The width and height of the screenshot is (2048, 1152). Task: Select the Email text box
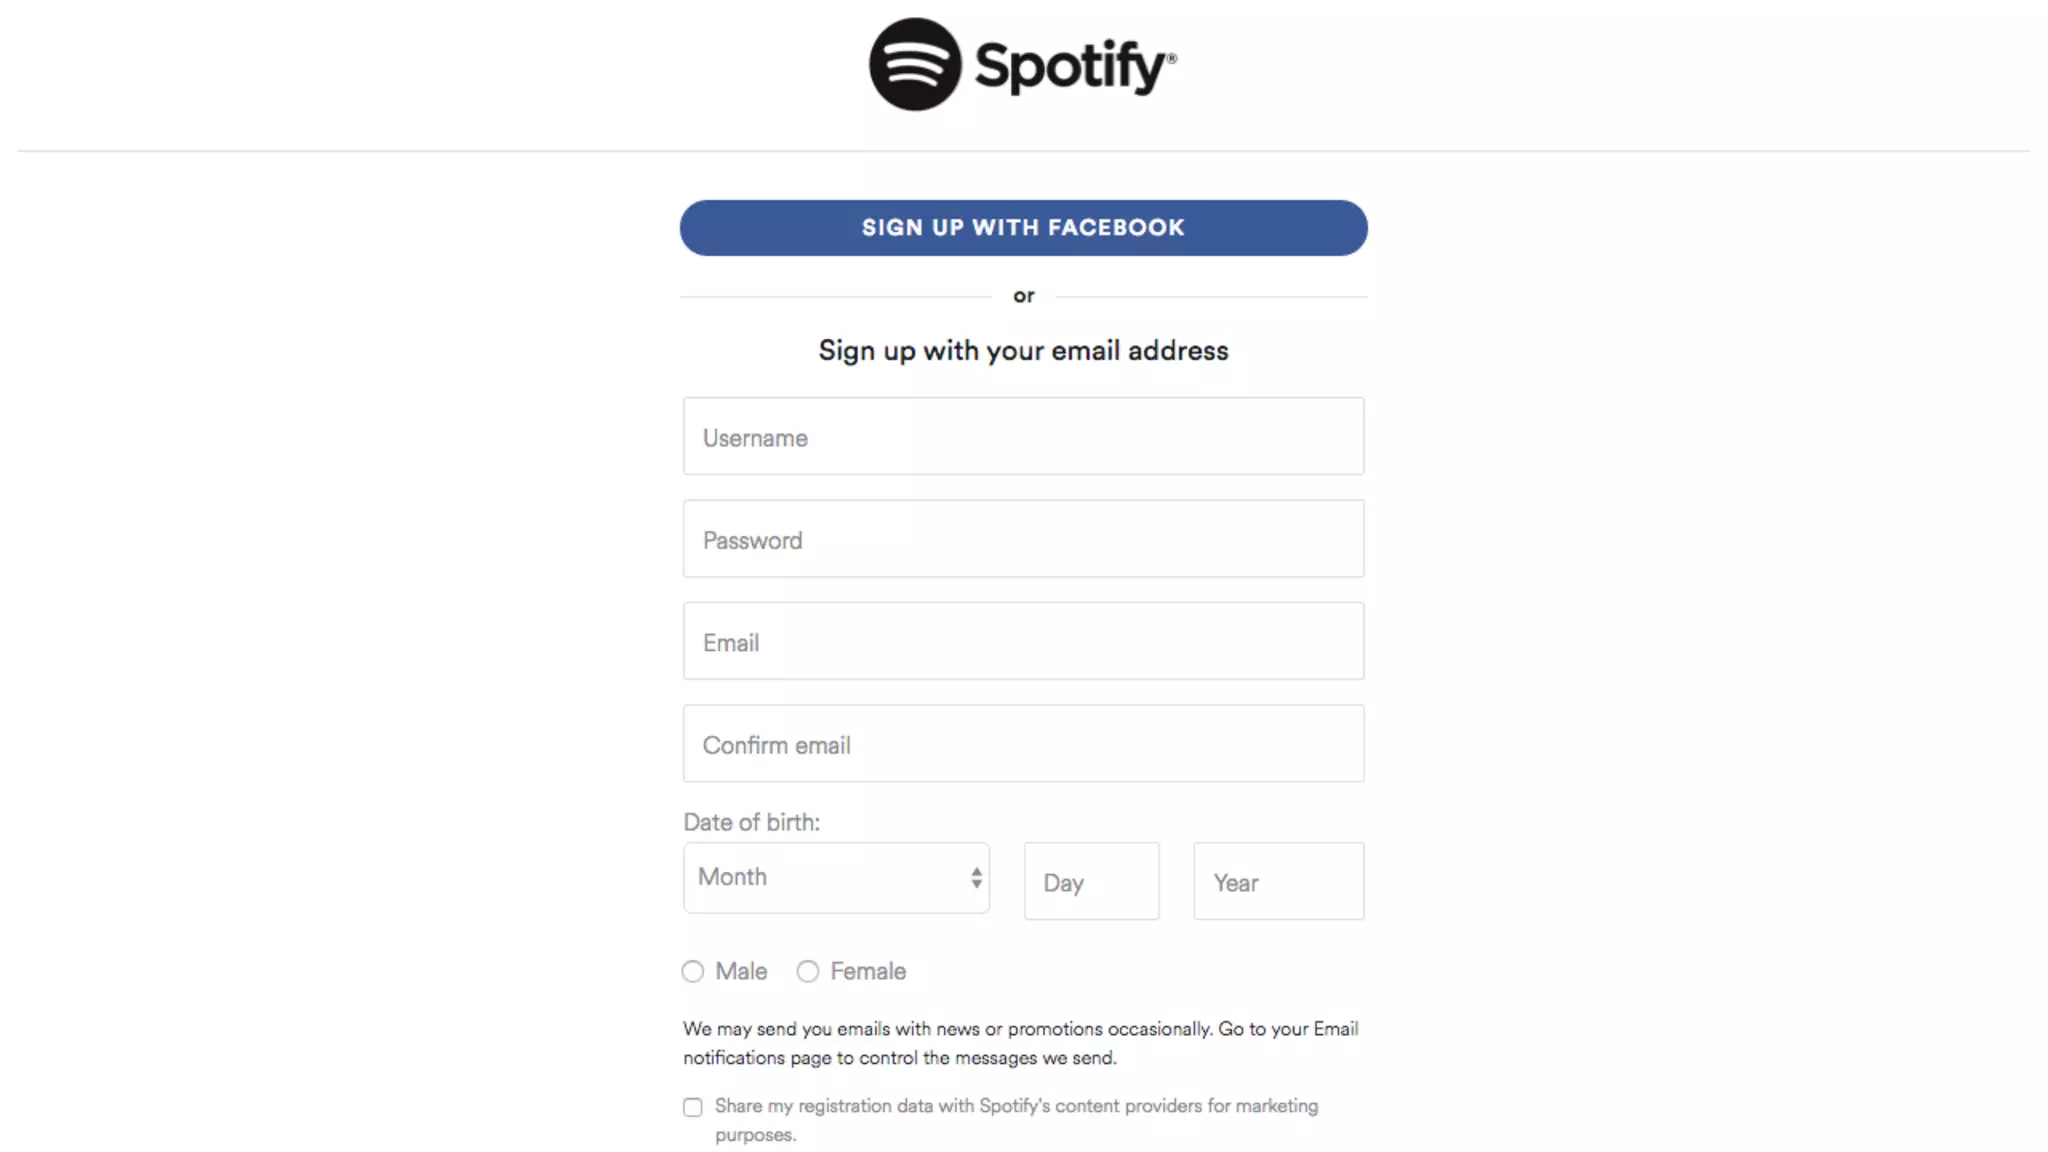tap(1023, 642)
